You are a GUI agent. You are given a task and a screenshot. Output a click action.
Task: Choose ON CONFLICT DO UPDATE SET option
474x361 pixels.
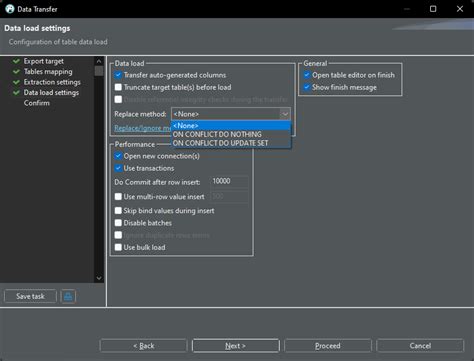click(x=231, y=143)
